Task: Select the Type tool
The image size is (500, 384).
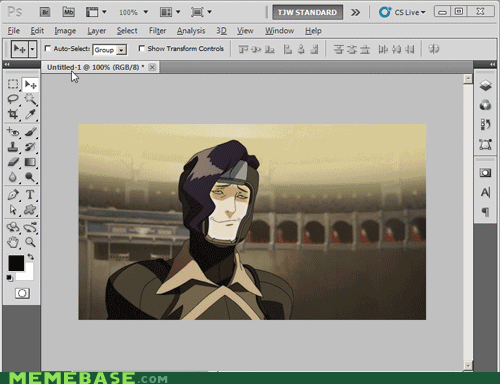Action: click(30, 195)
